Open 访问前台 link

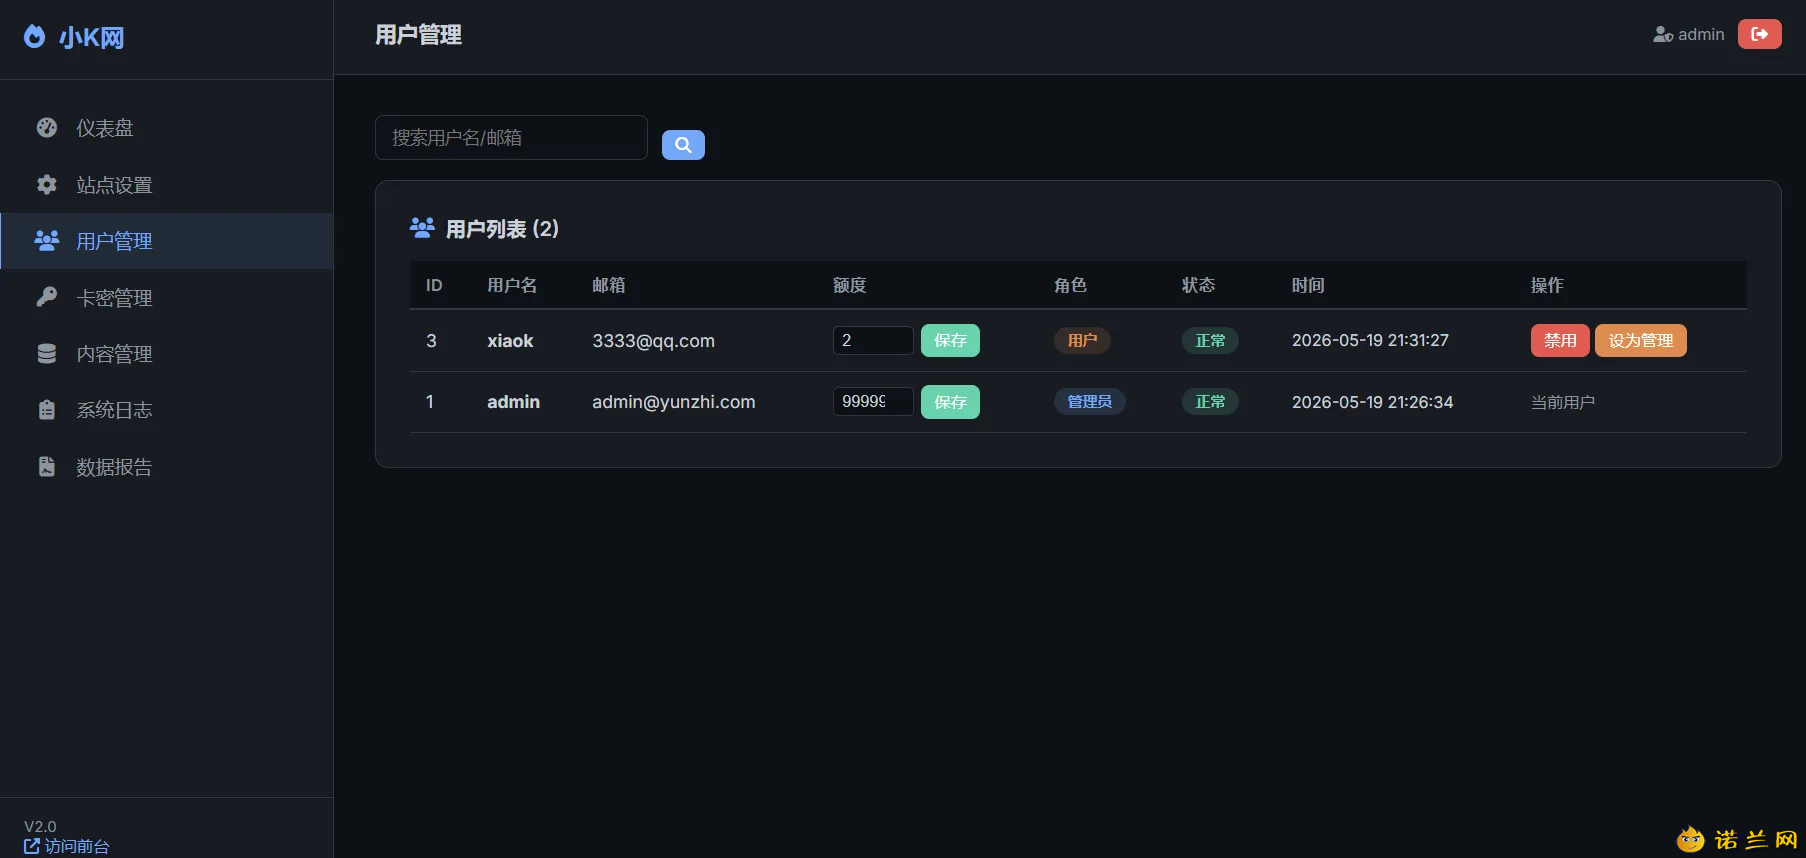[x=67, y=846]
